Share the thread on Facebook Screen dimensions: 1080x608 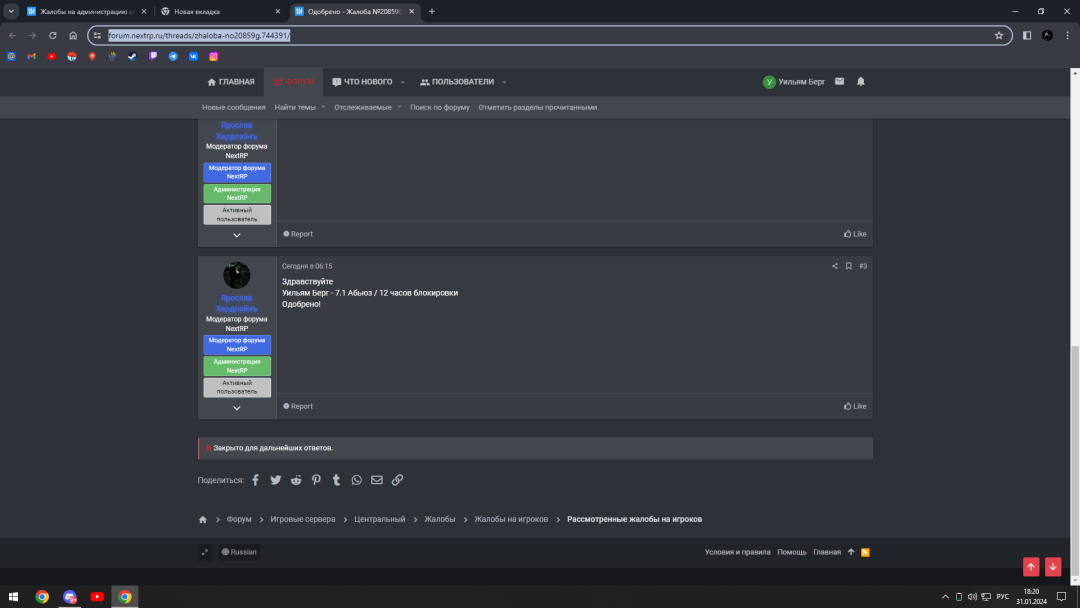tap(255, 480)
